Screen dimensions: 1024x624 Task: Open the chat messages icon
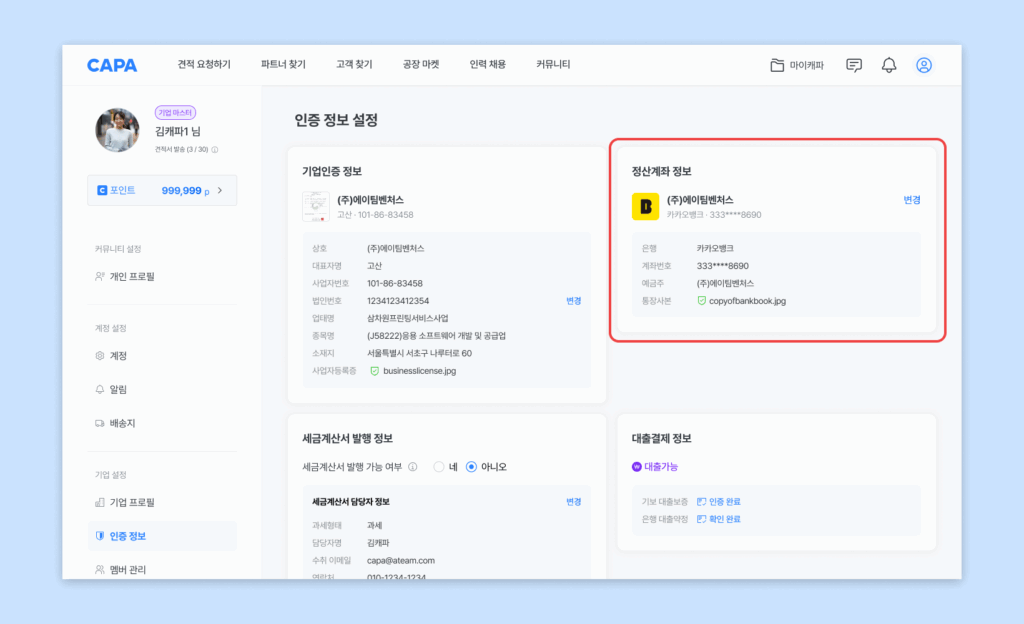tap(854, 65)
